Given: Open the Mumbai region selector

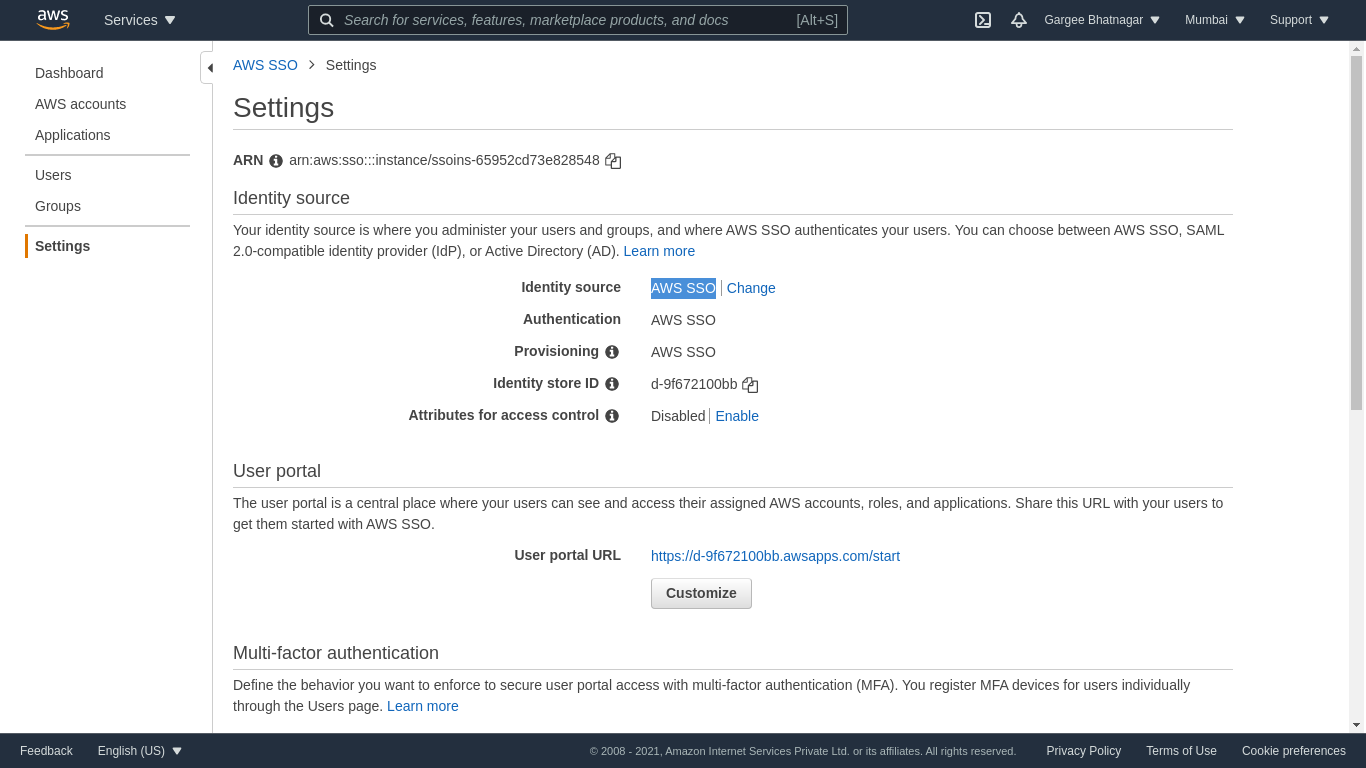Looking at the screenshot, I should click(x=1215, y=20).
